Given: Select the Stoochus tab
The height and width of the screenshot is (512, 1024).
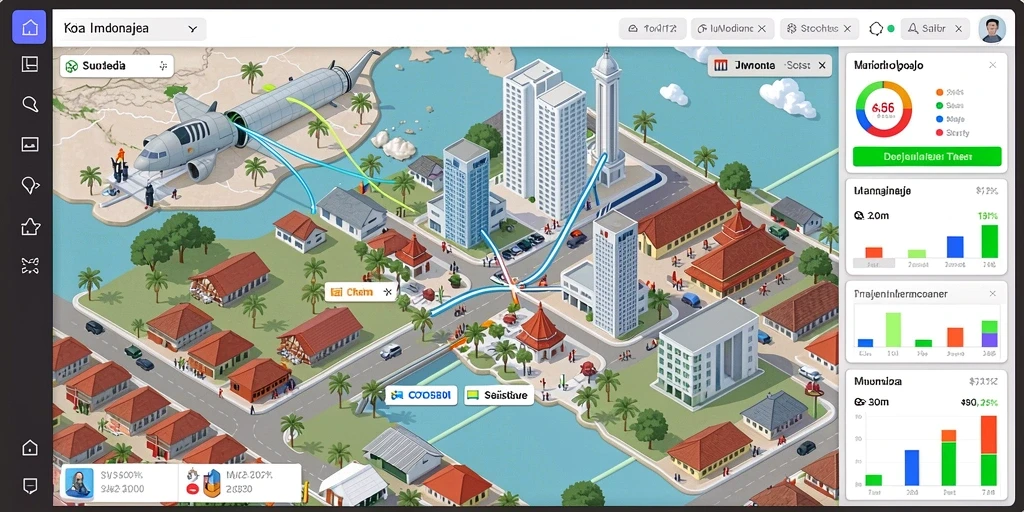Looking at the screenshot, I should tap(820, 29).
